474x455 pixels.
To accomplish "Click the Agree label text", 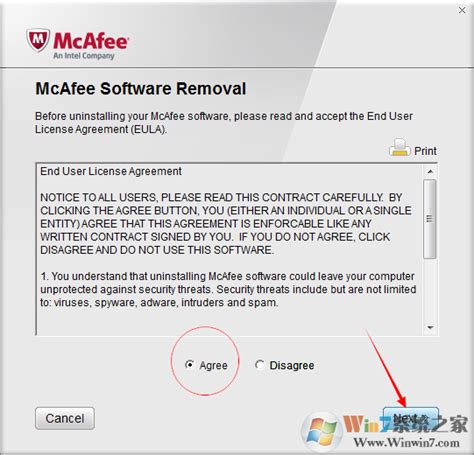I will point(213,365).
